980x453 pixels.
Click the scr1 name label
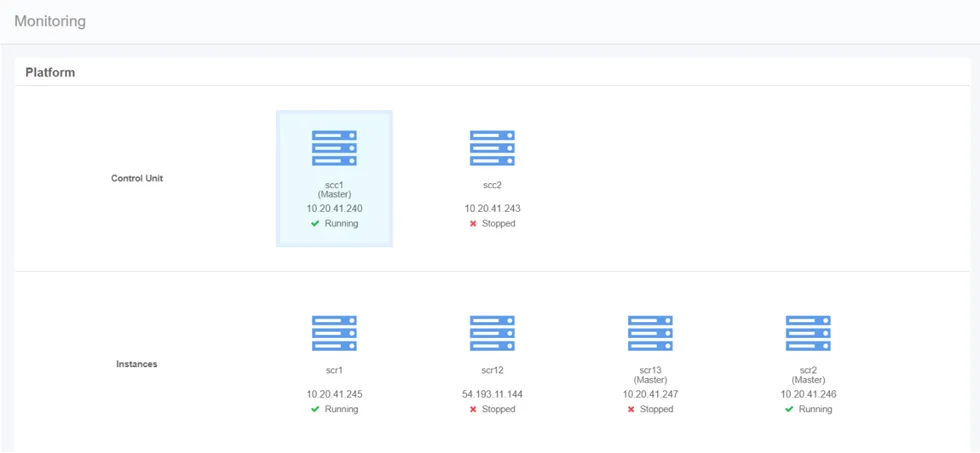click(334, 371)
